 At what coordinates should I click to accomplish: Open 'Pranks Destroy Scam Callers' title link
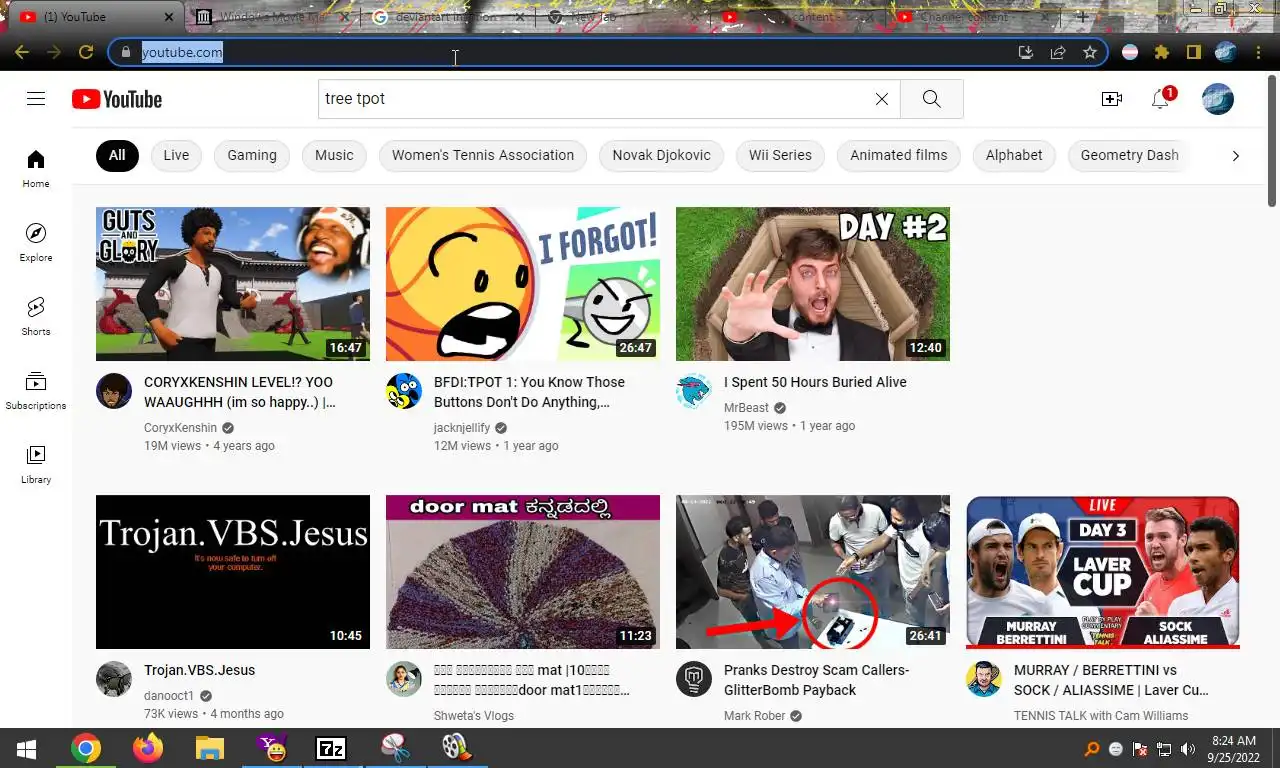click(x=816, y=680)
